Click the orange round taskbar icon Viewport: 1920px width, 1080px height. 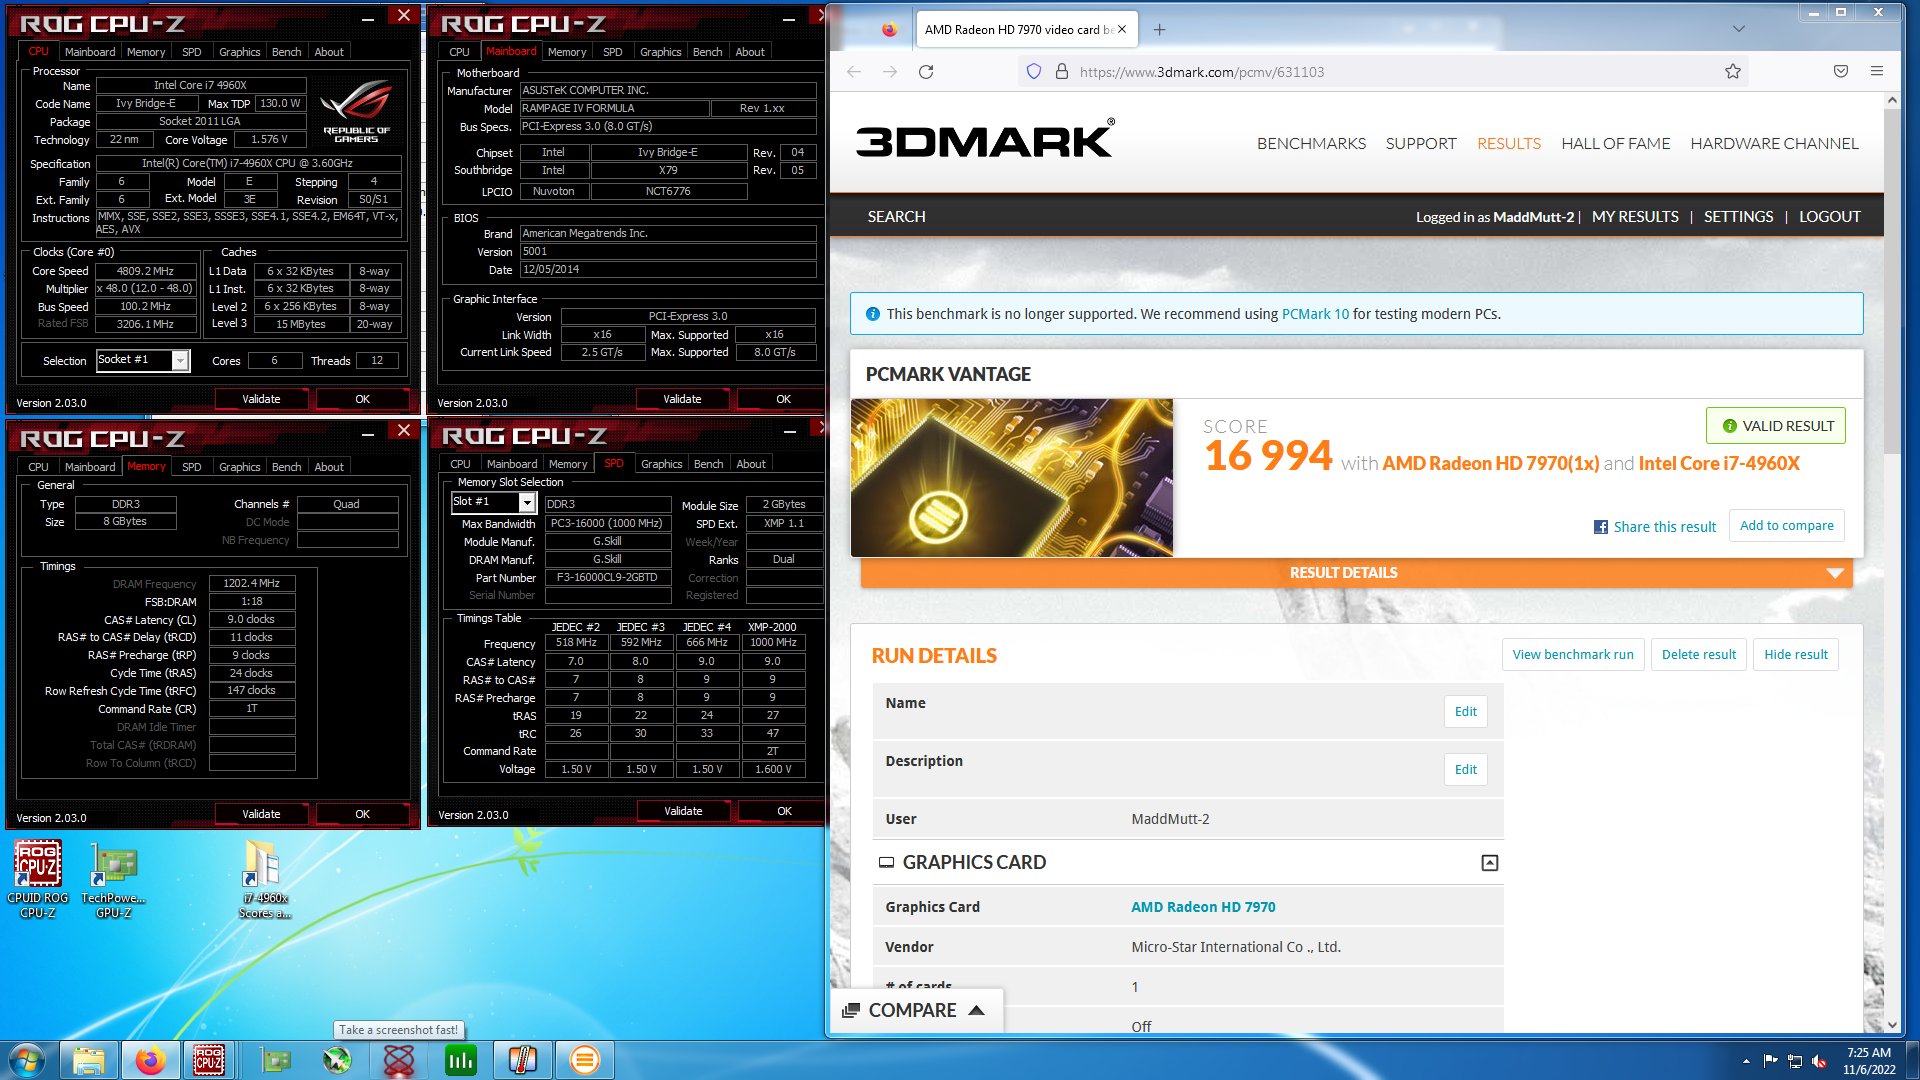pos(585,1060)
